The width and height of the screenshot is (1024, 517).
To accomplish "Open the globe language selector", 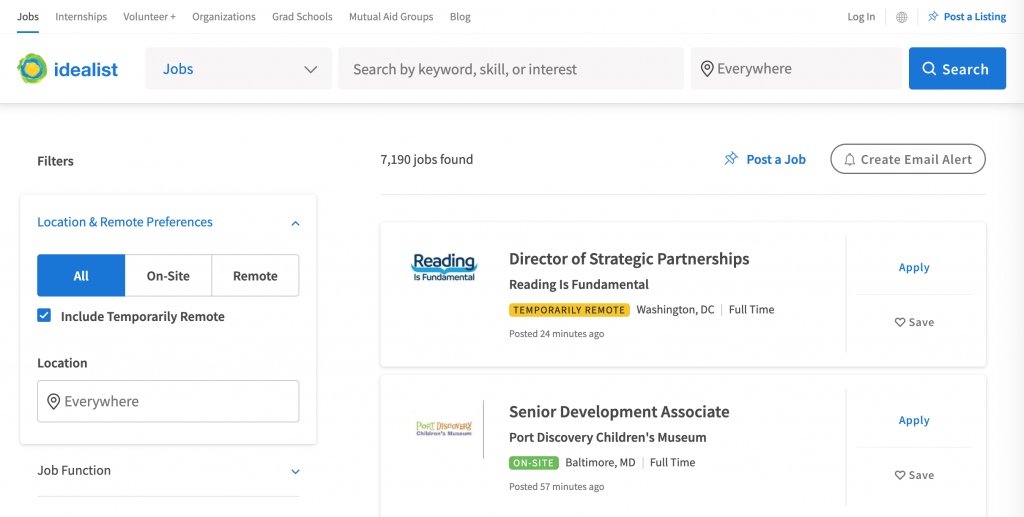I will 901,17.
